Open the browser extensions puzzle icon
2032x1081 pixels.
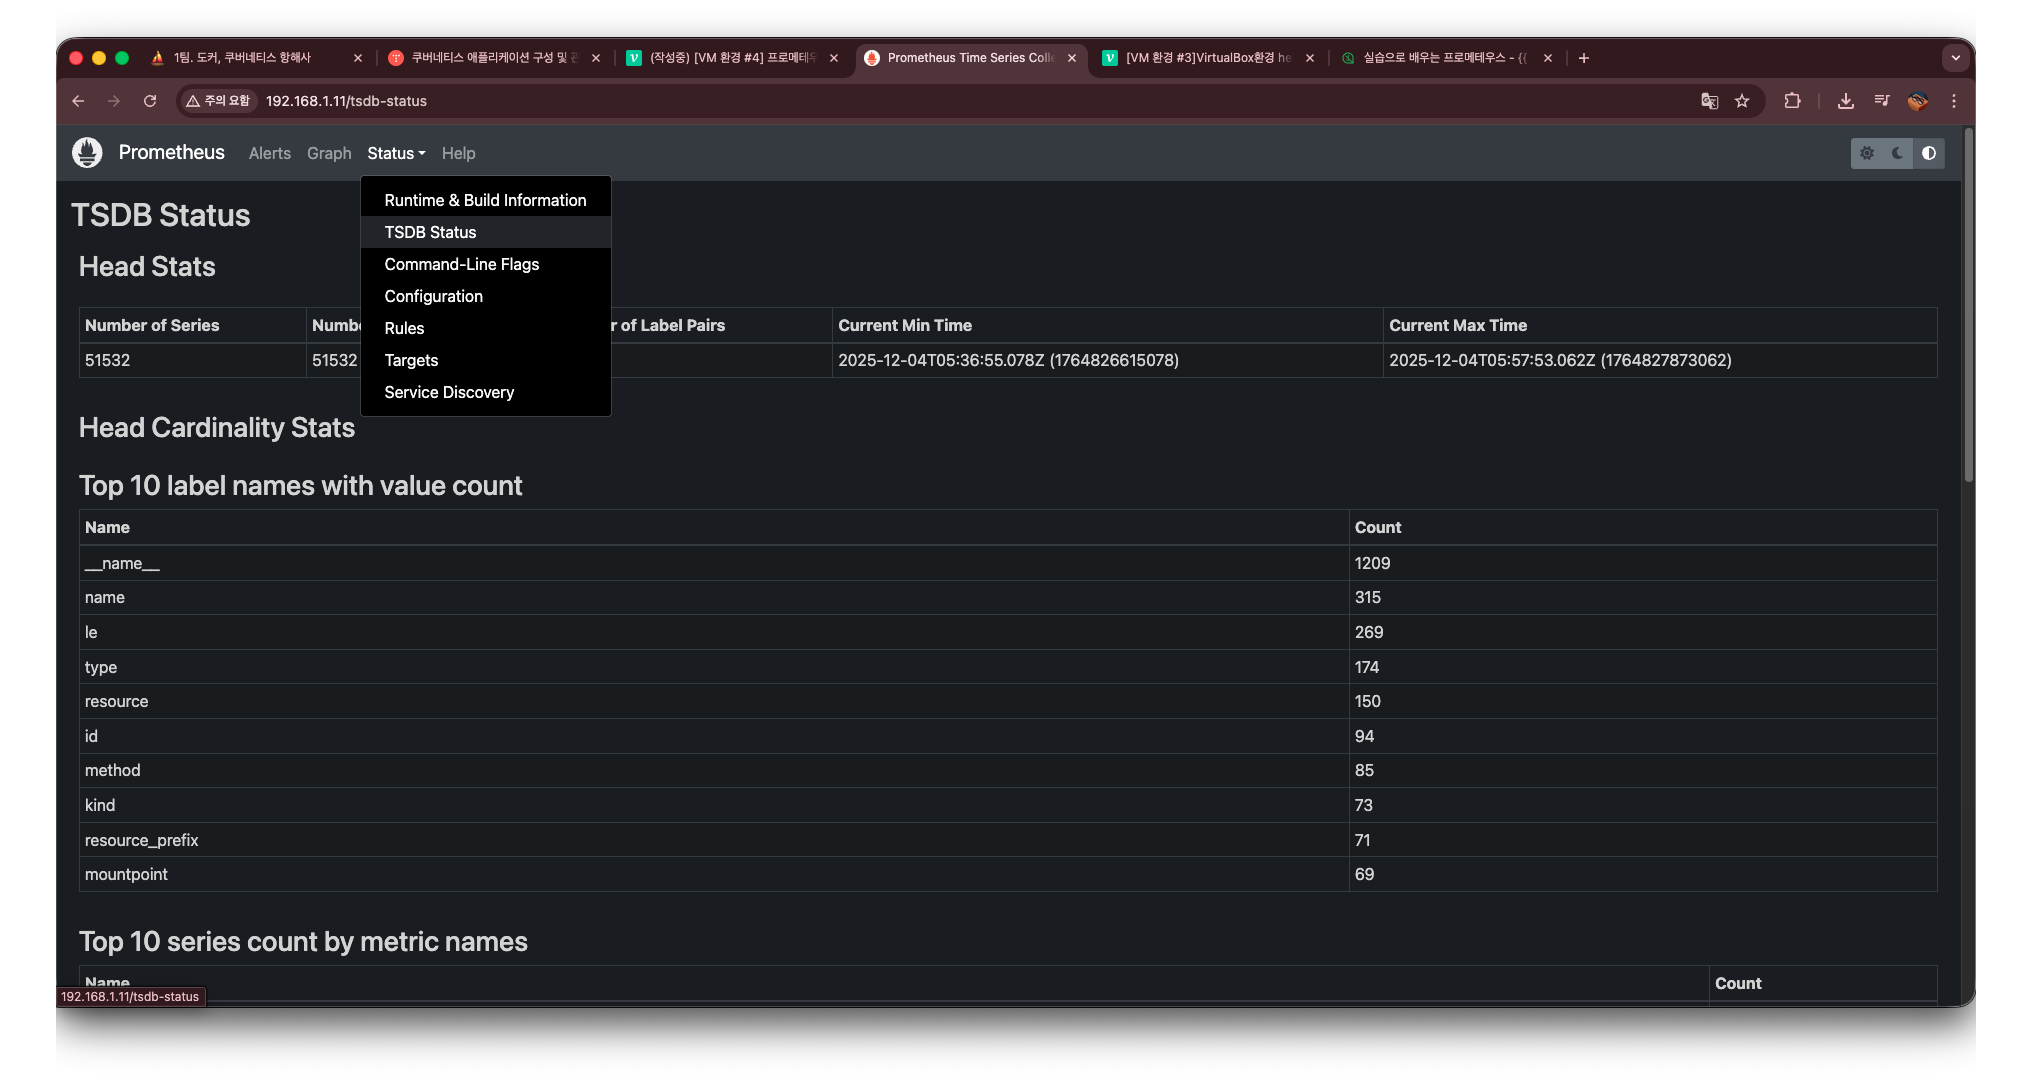(x=1792, y=101)
